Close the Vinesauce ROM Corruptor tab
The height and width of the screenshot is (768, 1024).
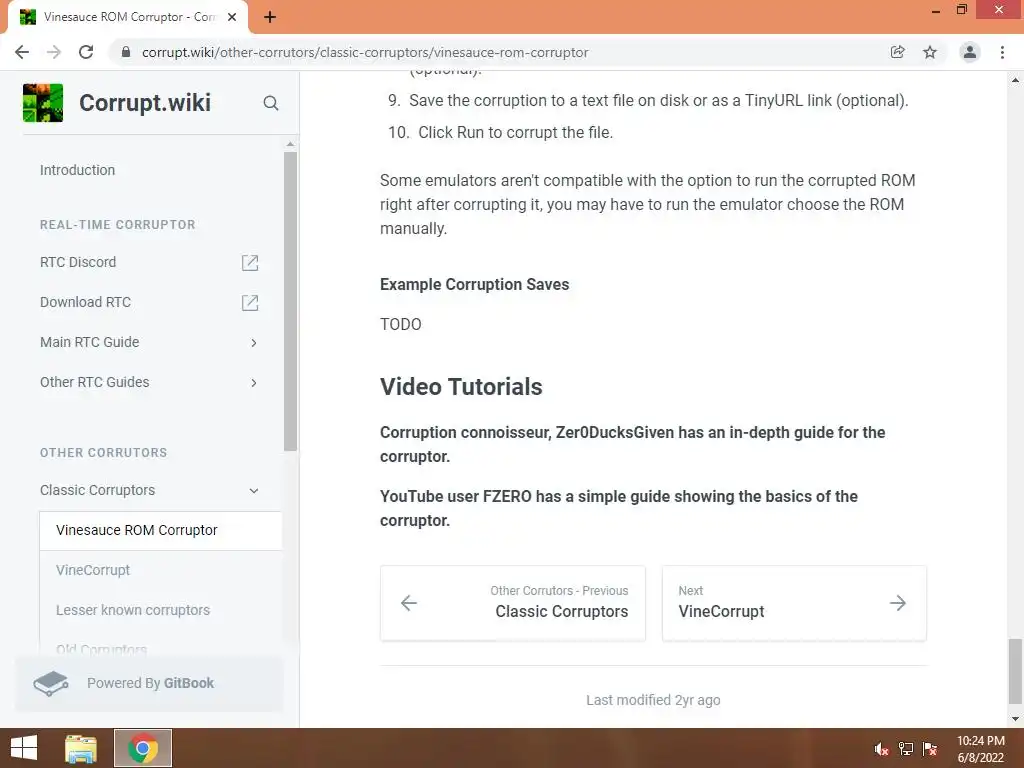(232, 17)
